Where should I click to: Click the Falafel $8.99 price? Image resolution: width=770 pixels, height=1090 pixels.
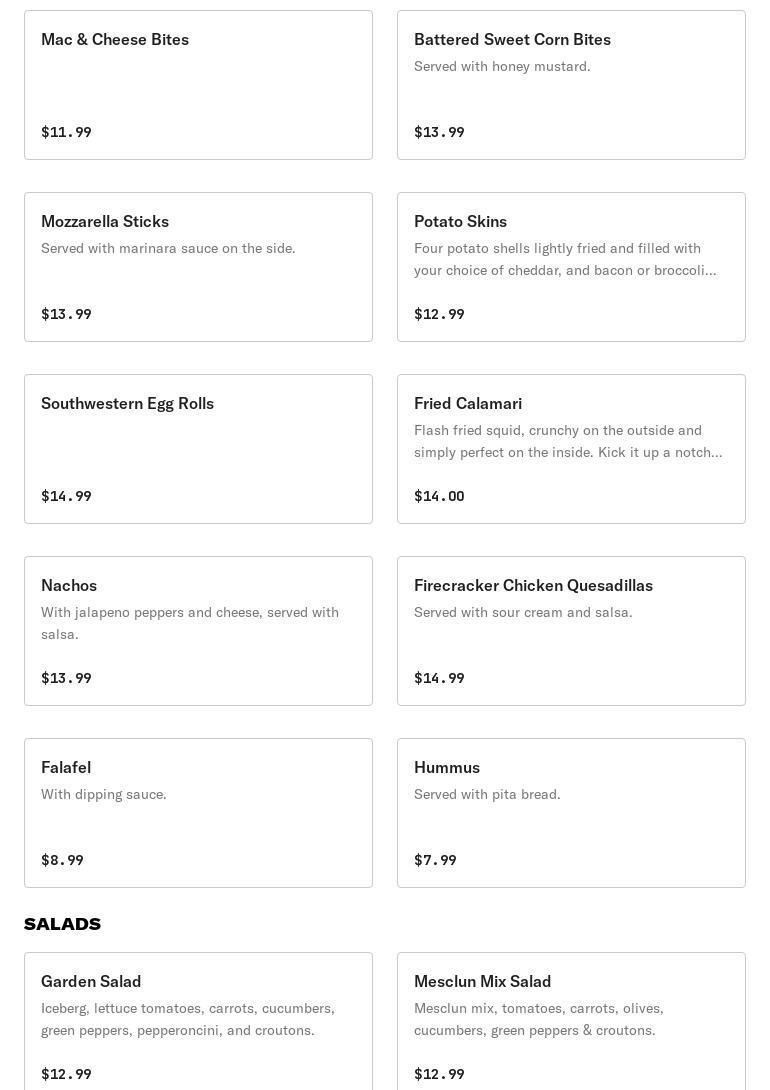point(63,860)
